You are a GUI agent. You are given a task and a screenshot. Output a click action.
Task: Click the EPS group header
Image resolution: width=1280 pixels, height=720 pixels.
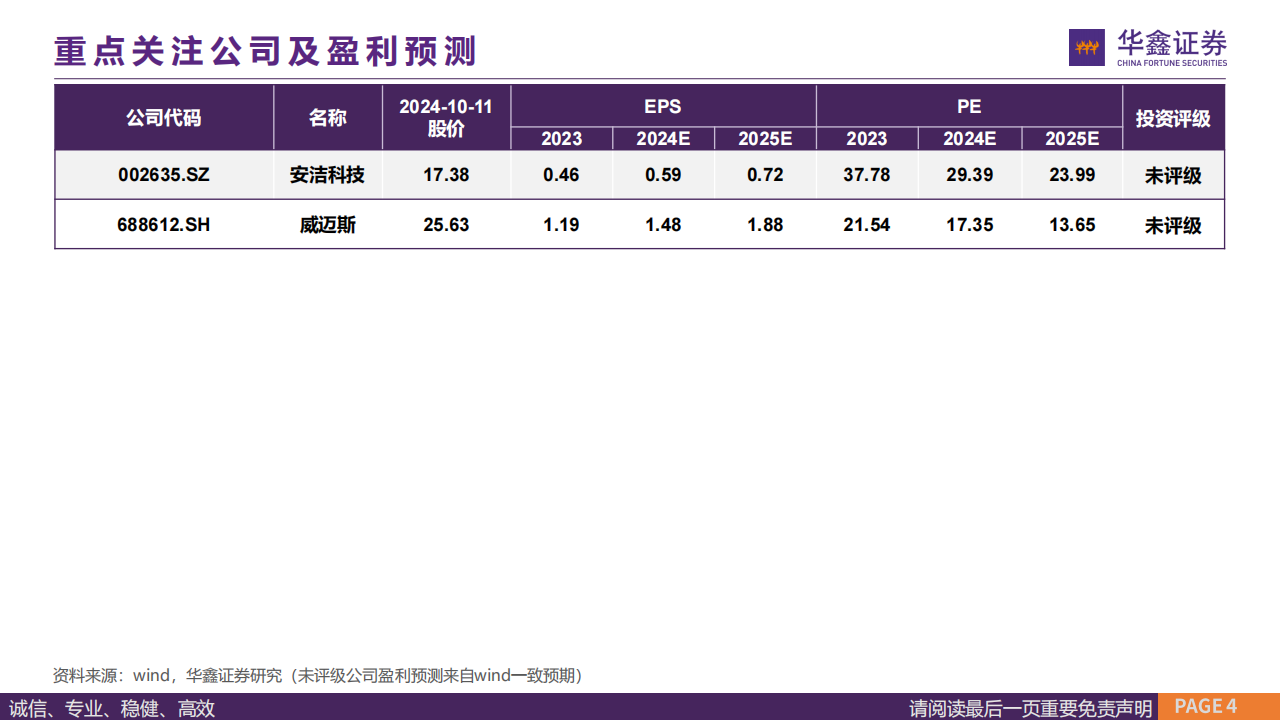click(663, 106)
